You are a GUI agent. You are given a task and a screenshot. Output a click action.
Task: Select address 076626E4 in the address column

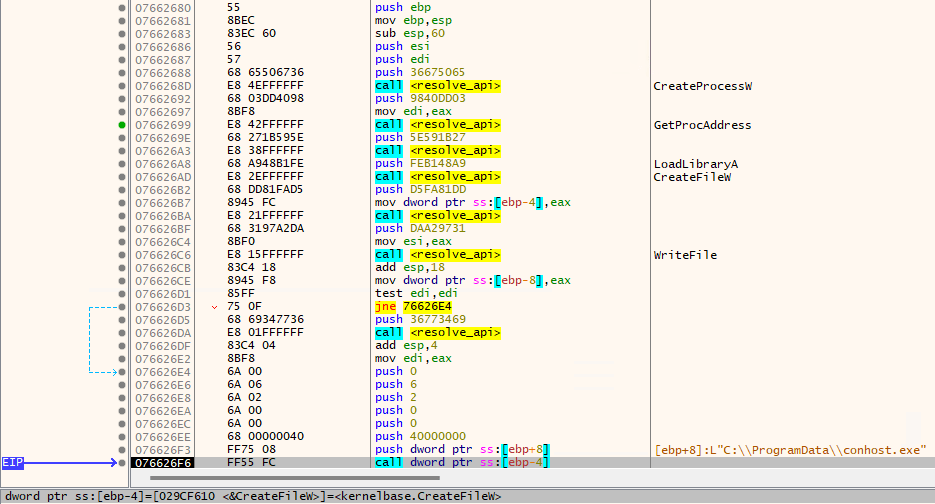(x=165, y=372)
